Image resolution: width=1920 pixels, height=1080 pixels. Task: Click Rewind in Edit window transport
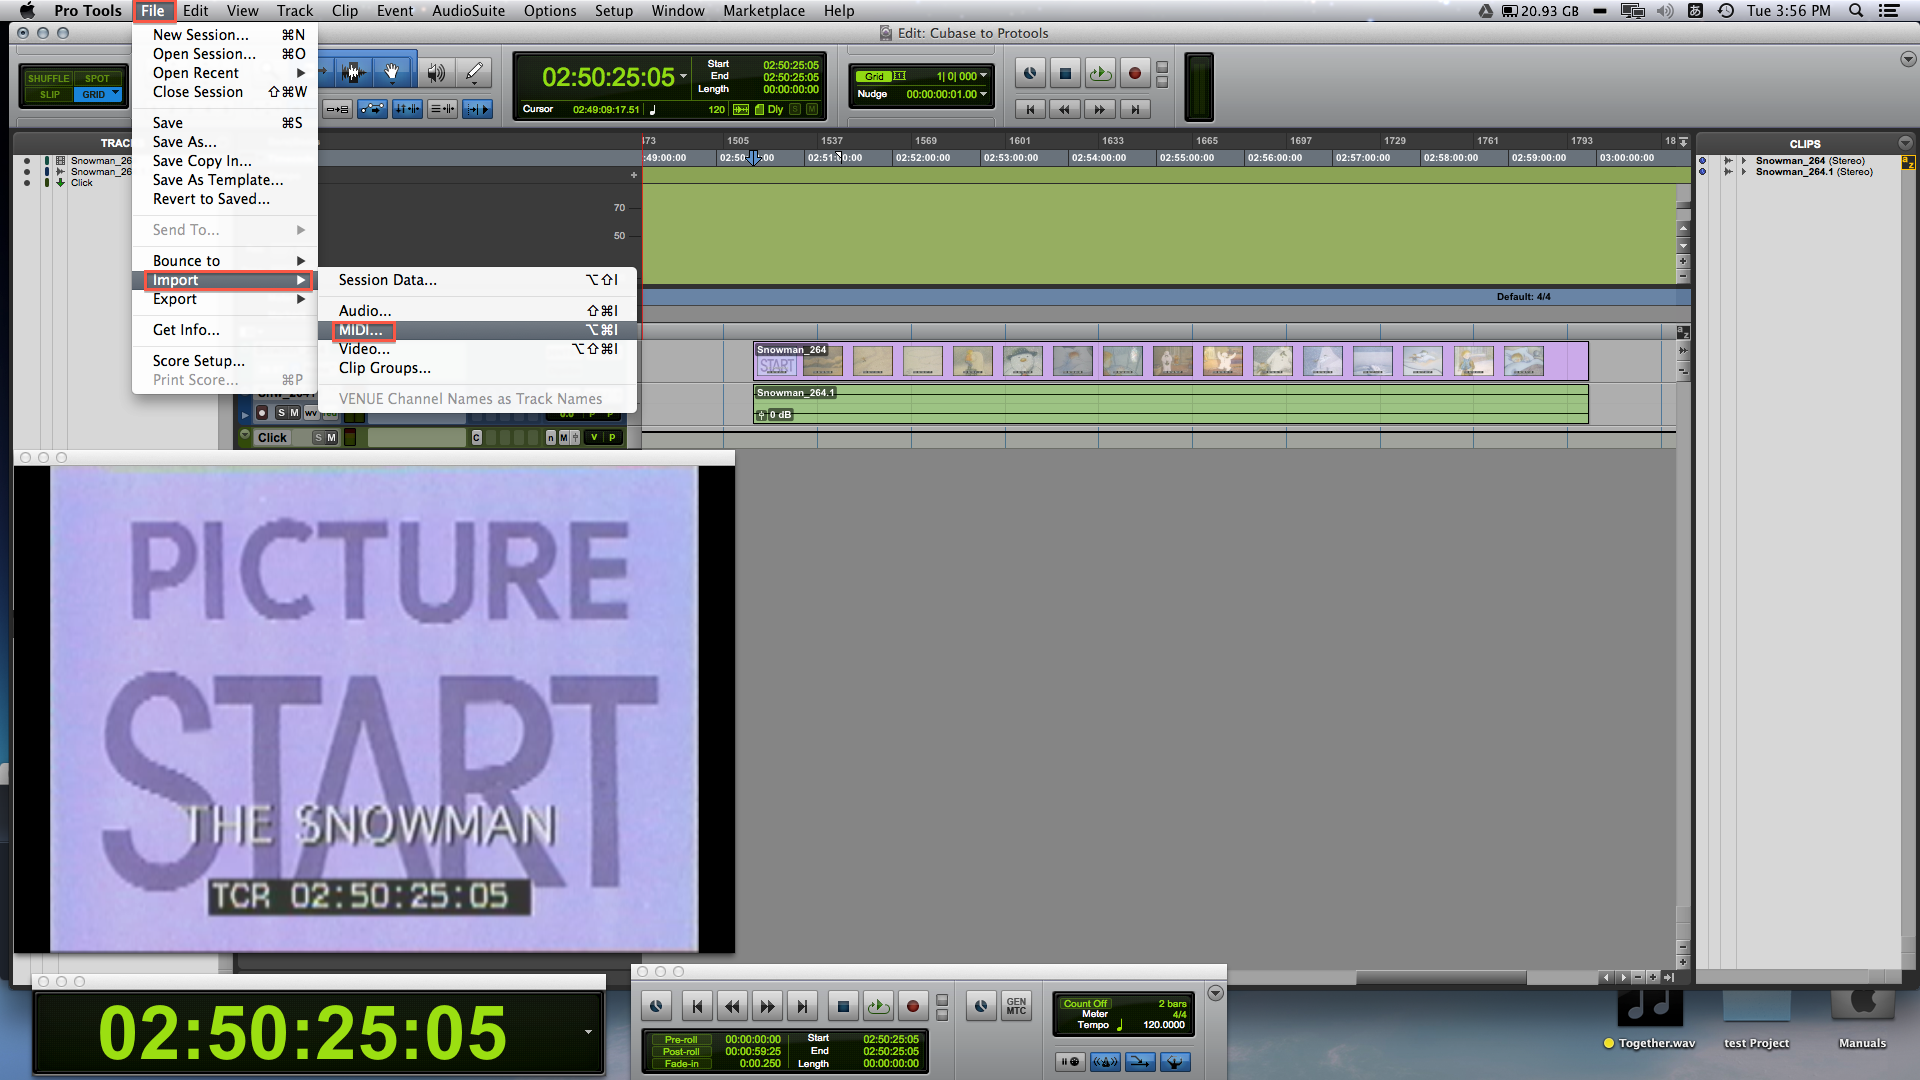pos(1065,109)
